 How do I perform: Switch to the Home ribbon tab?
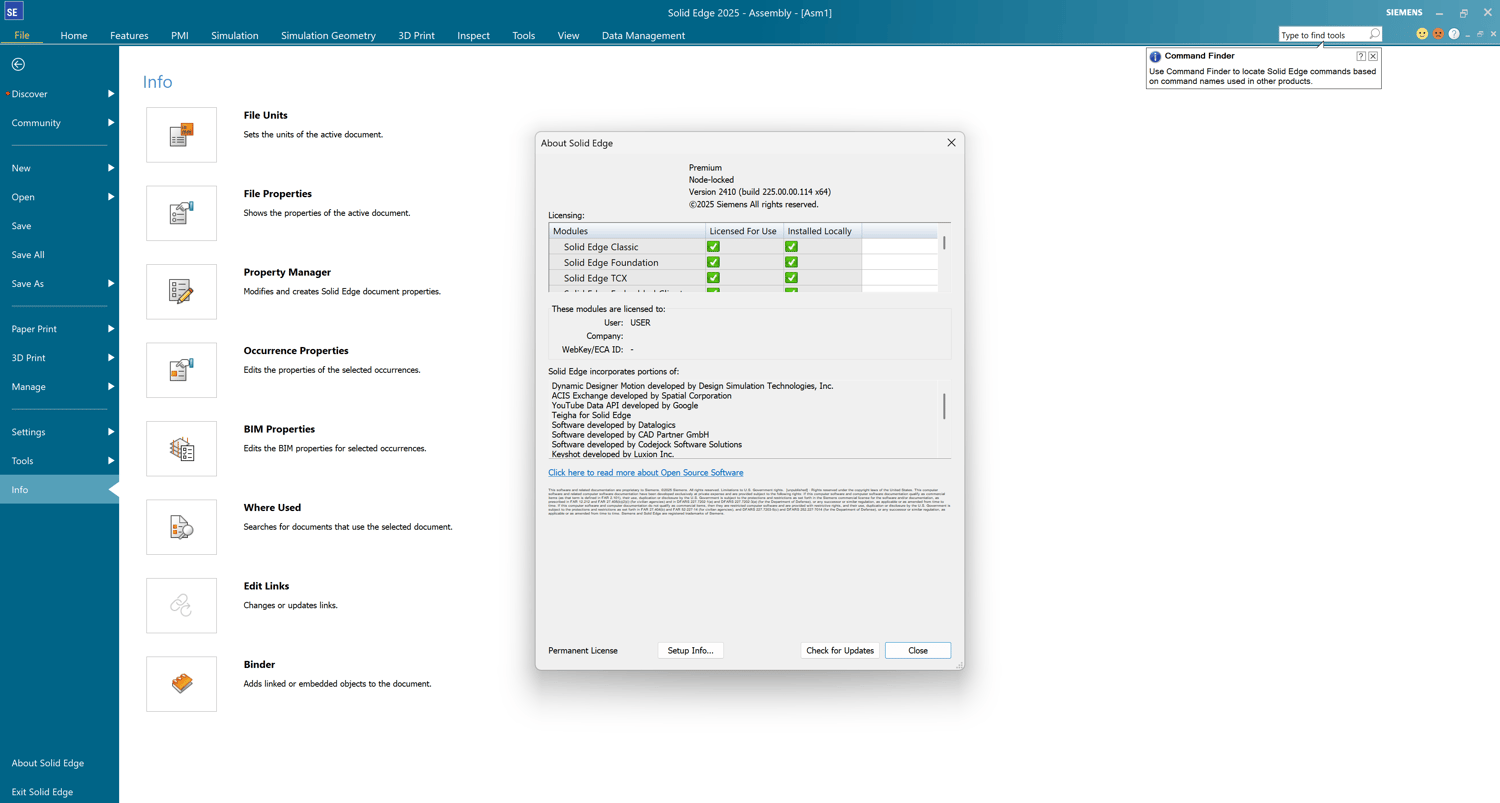(74, 35)
